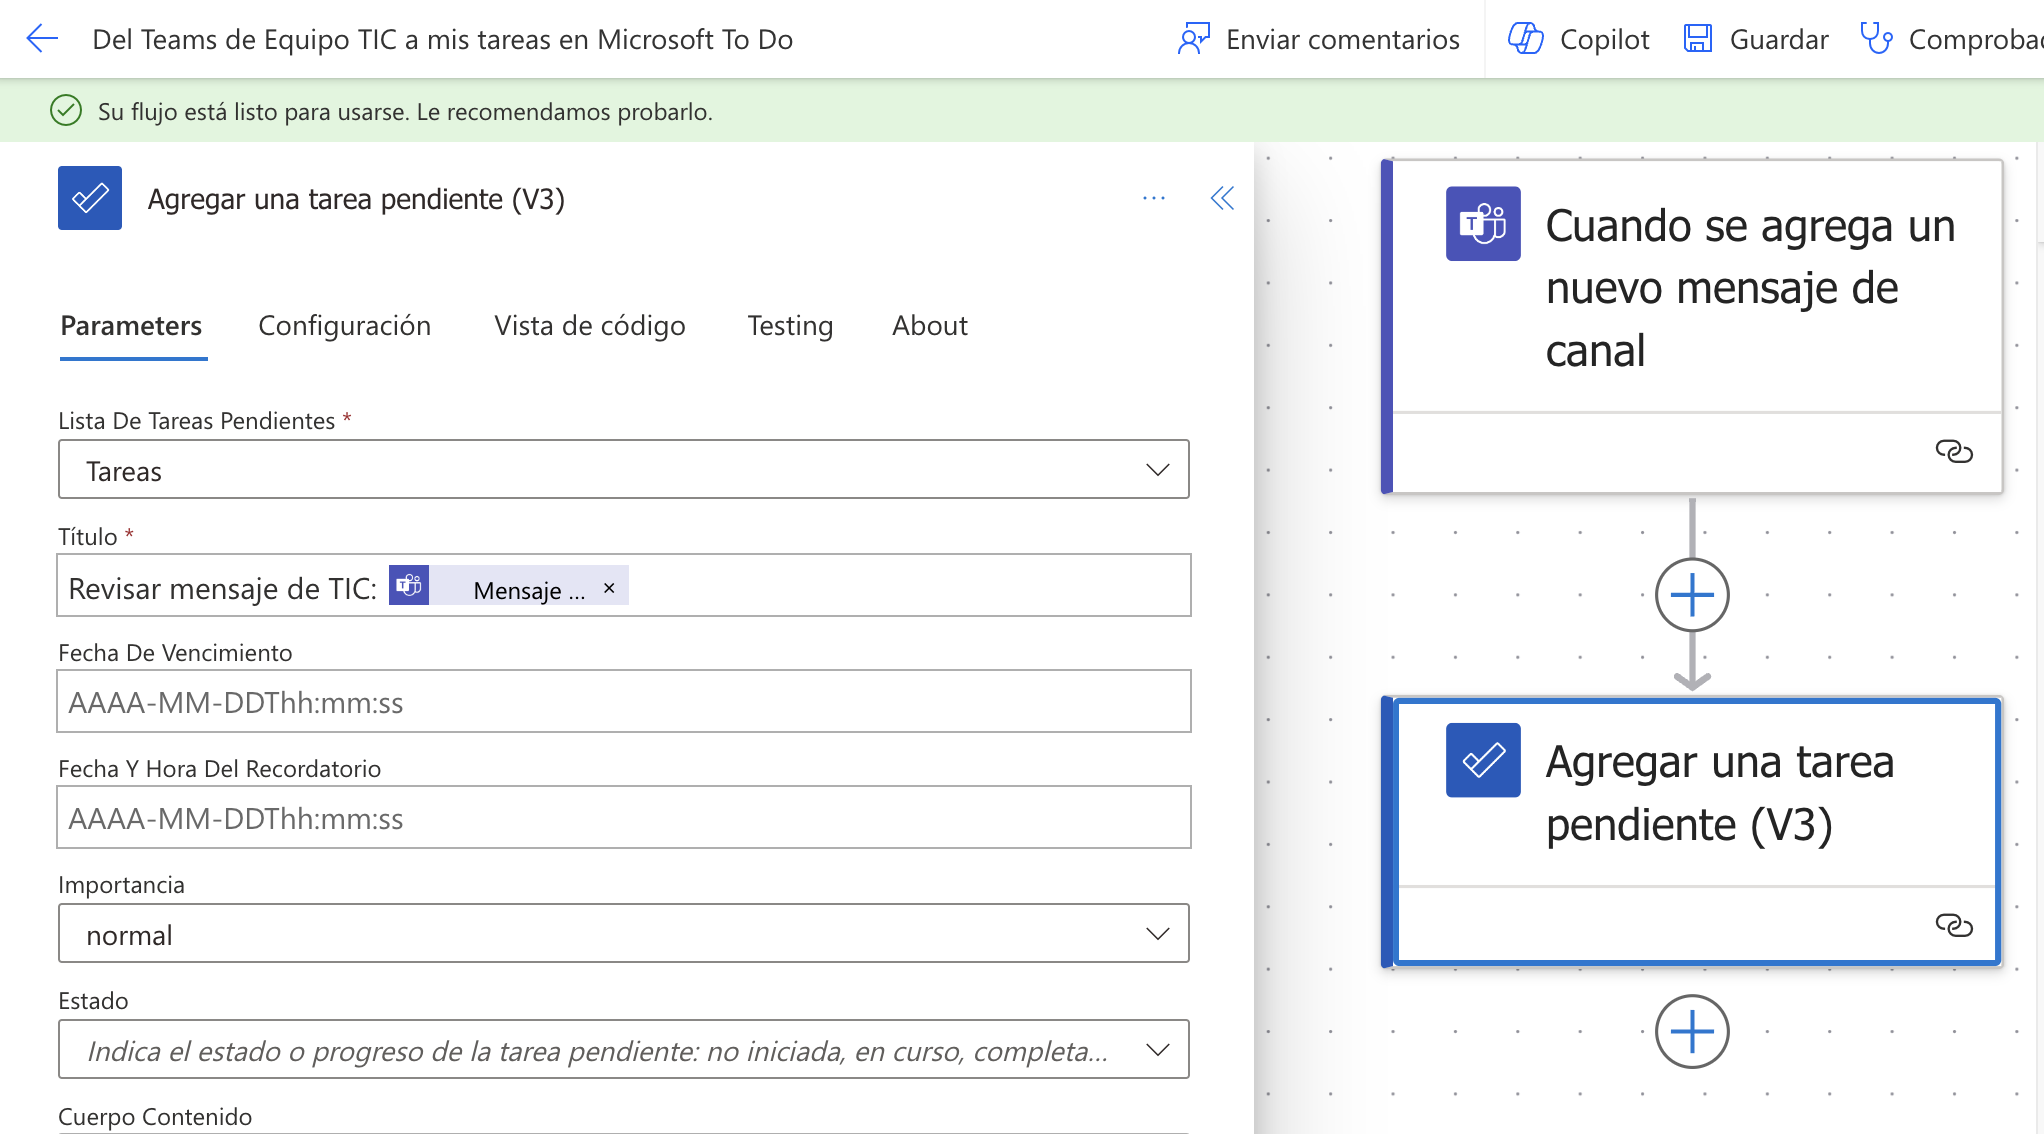The width and height of the screenshot is (2044, 1134).
Task: Click Teams icon in Mensaje token
Action: coord(409,585)
